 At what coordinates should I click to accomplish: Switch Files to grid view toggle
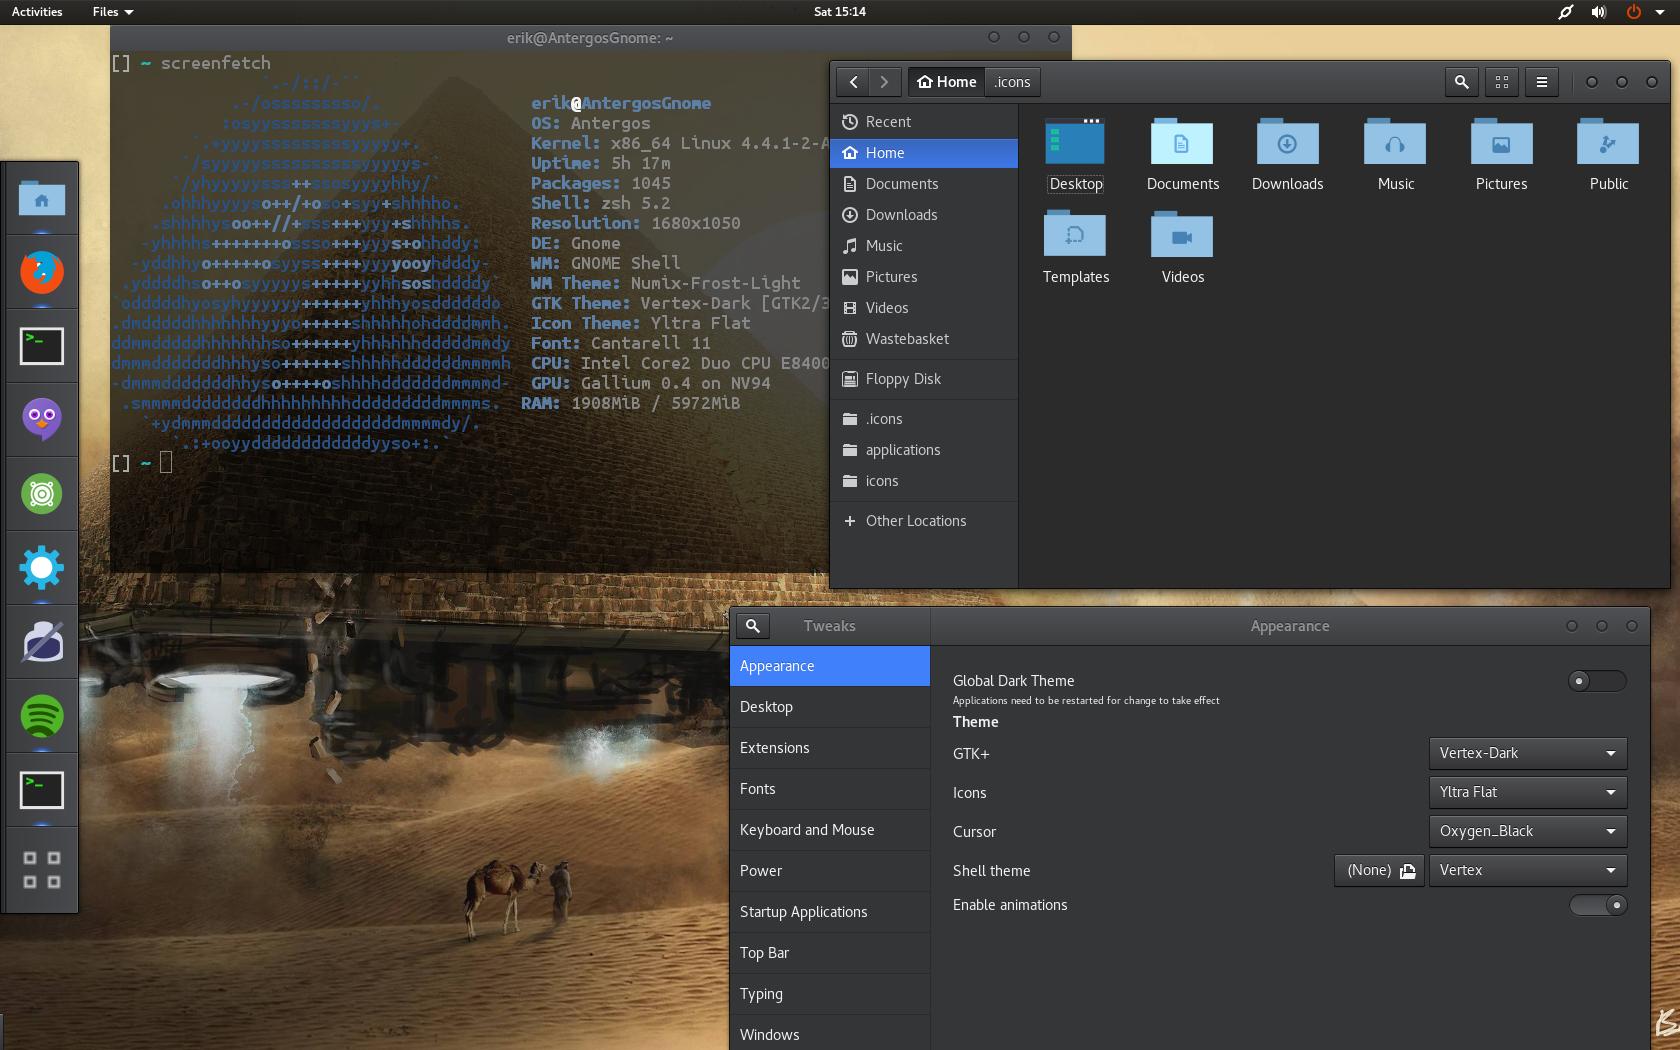tap(1502, 82)
